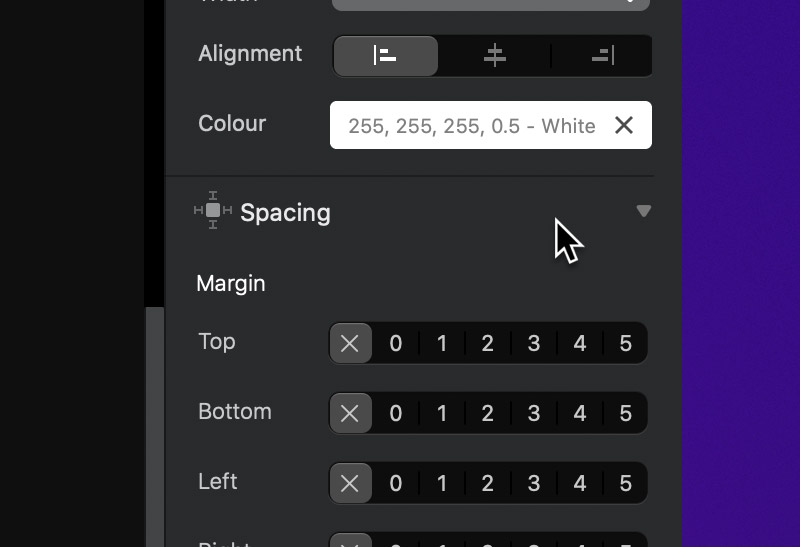Reset Left margin with X icon
The height and width of the screenshot is (547, 800).
[x=350, y=483]
